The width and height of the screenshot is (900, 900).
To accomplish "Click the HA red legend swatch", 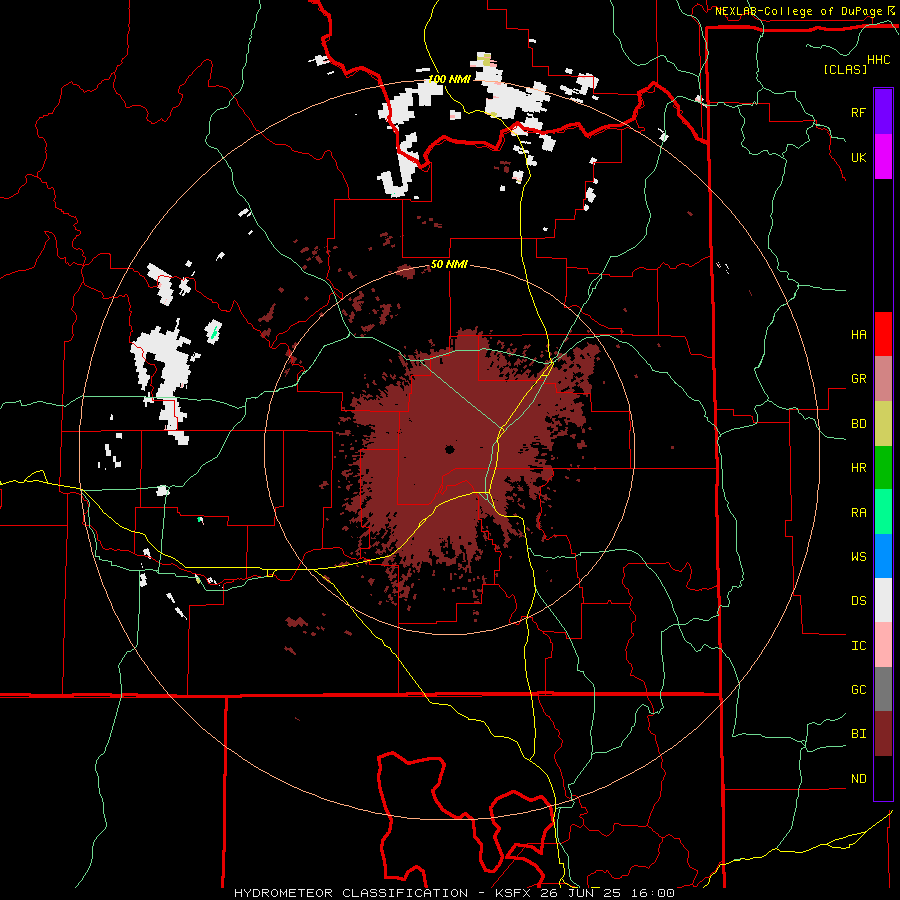I will [x=883, y=334].
